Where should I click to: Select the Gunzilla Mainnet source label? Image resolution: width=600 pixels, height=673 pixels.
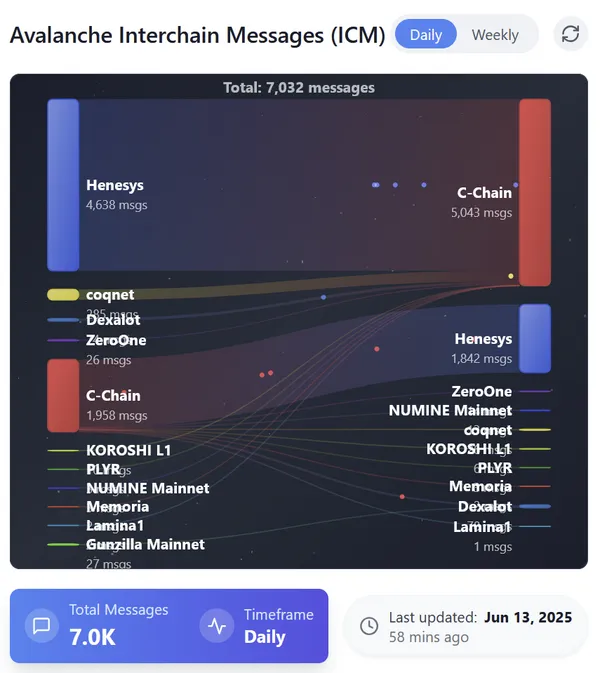click(145, 544)
